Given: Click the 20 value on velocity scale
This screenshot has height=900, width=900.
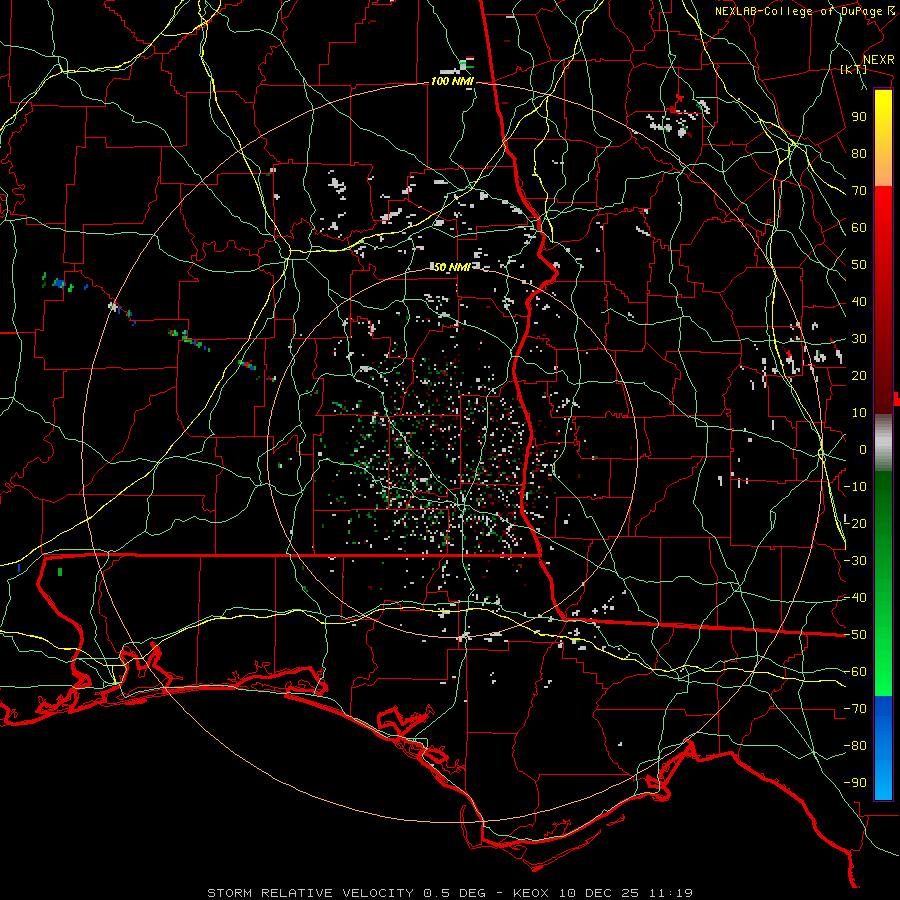Looking at the screenshot, I should tap(859, 375).
